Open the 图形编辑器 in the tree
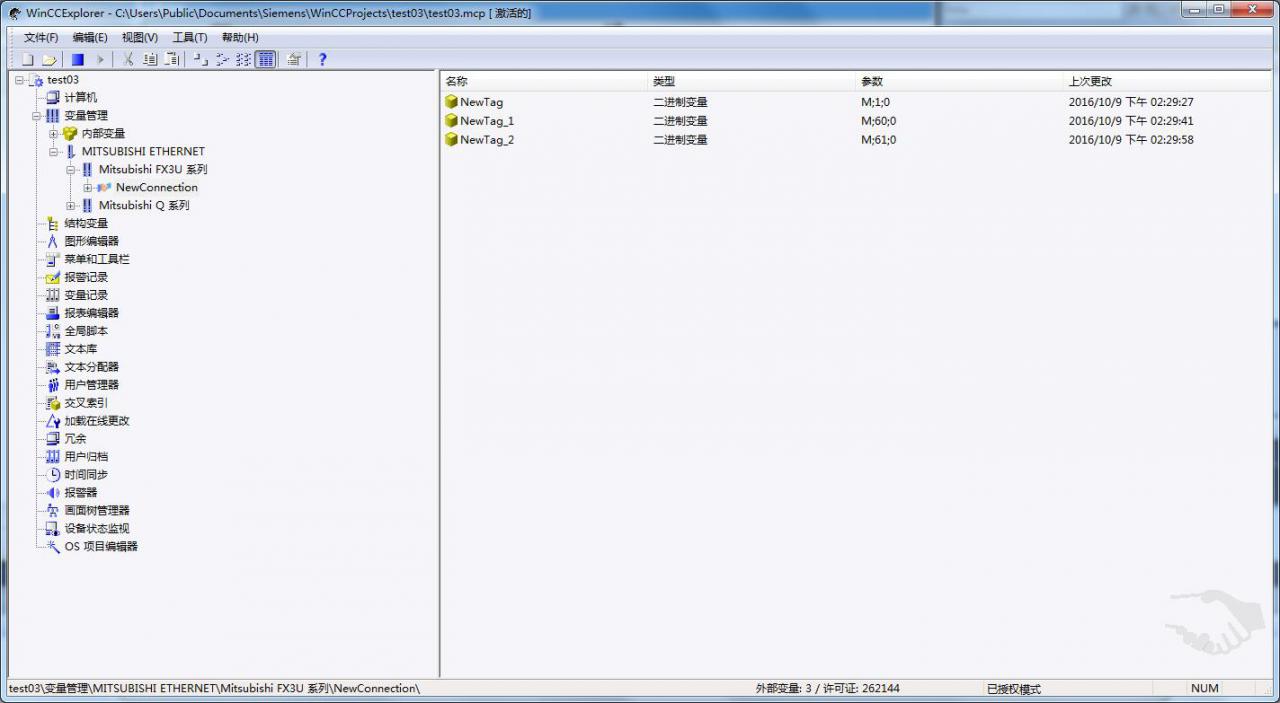Image resolution: width=1280 pixels, height=703 pixels. click(94, 240)
